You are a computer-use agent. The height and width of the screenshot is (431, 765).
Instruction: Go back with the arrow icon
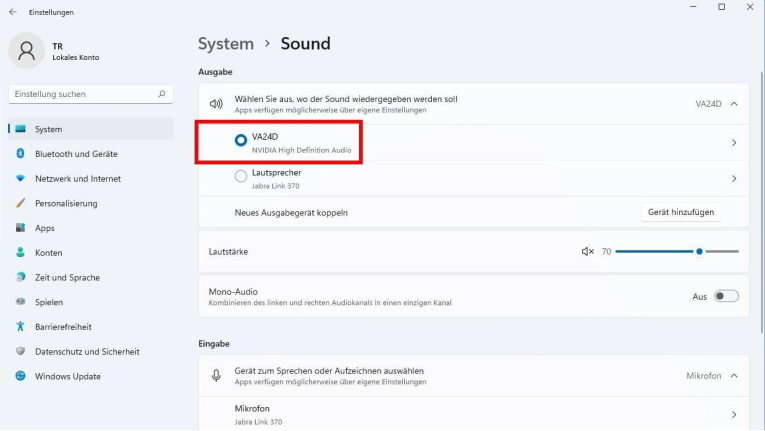point(13,12)
